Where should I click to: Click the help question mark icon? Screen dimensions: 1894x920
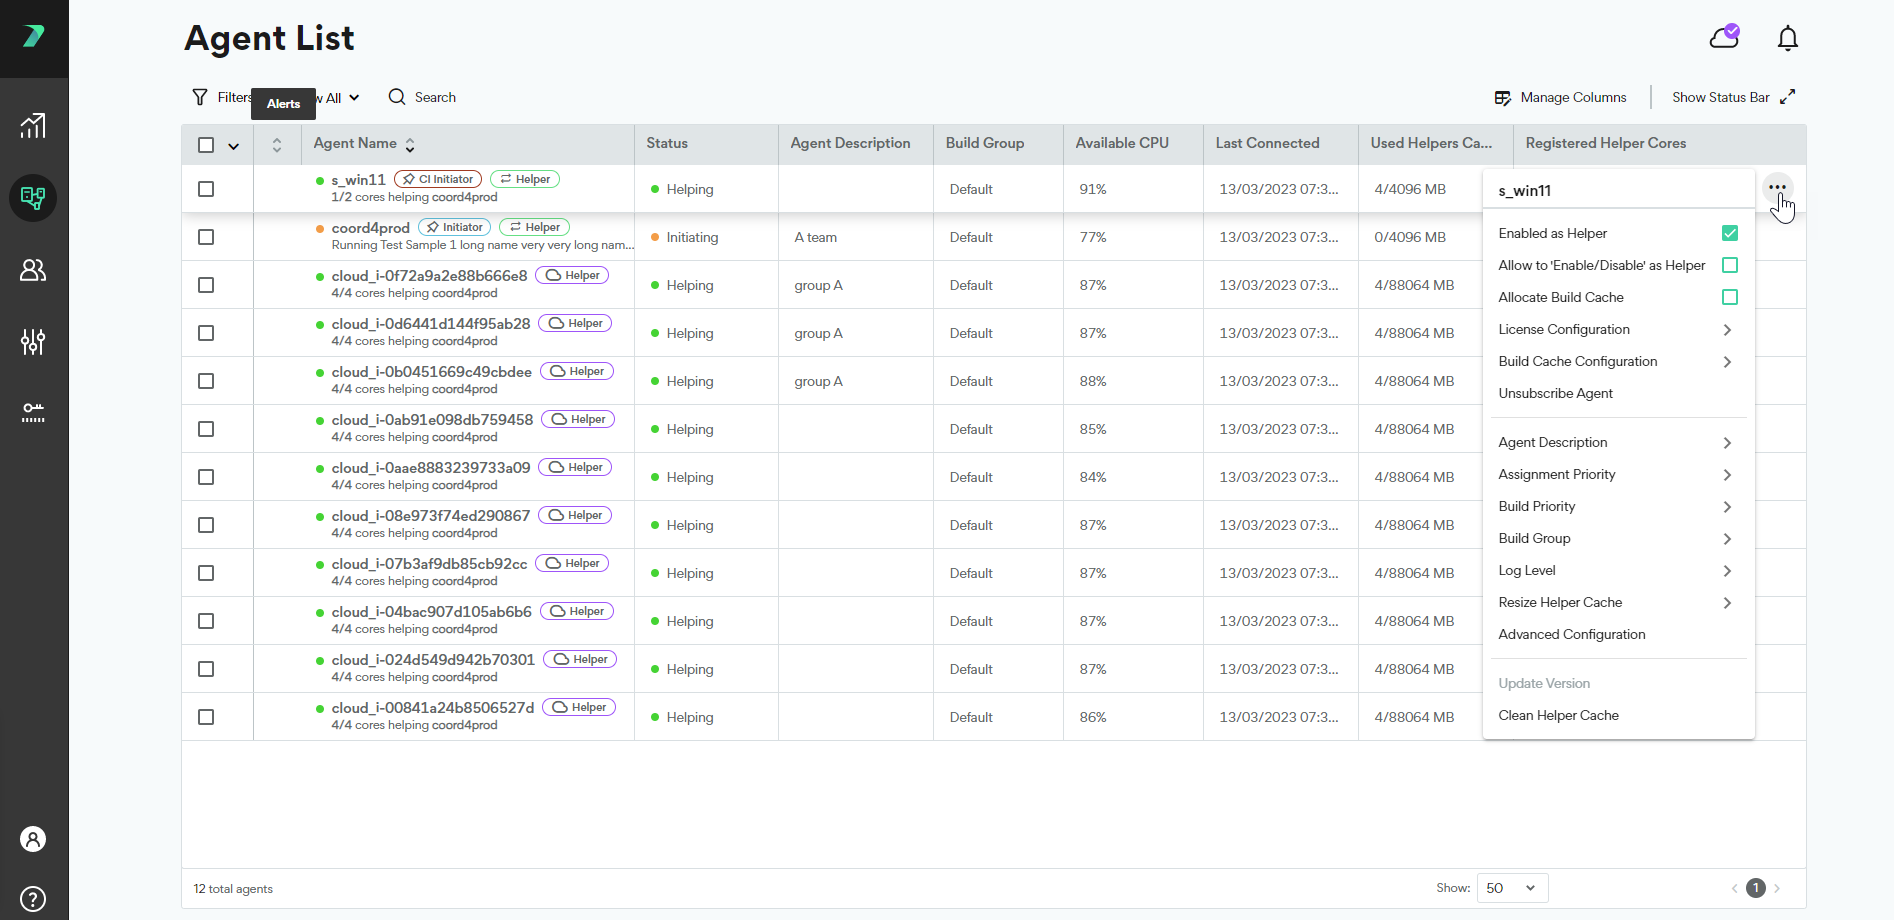click(33, 898)
